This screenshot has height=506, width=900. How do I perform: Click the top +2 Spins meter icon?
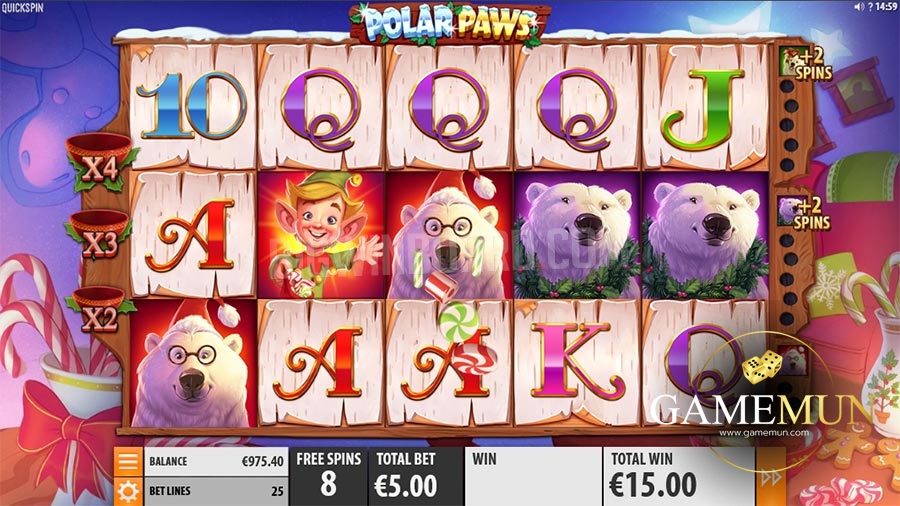pyautogui.click(x=805, y=63)
